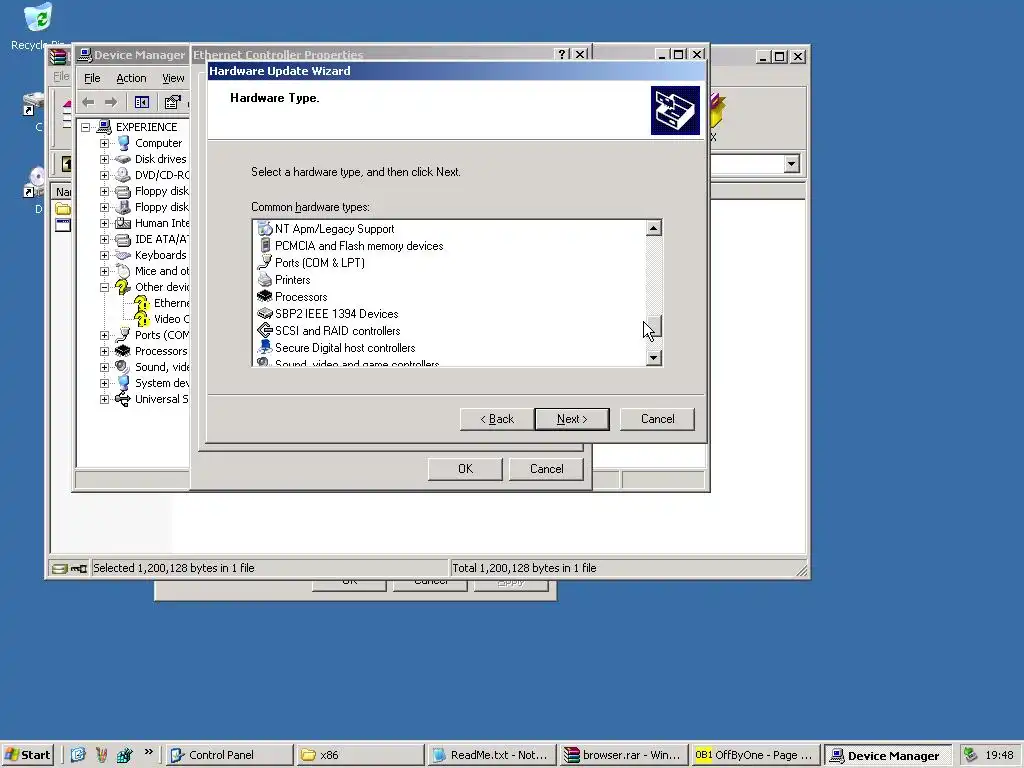Cancel the Hardware Update Wizard

(x=657, y=419)
